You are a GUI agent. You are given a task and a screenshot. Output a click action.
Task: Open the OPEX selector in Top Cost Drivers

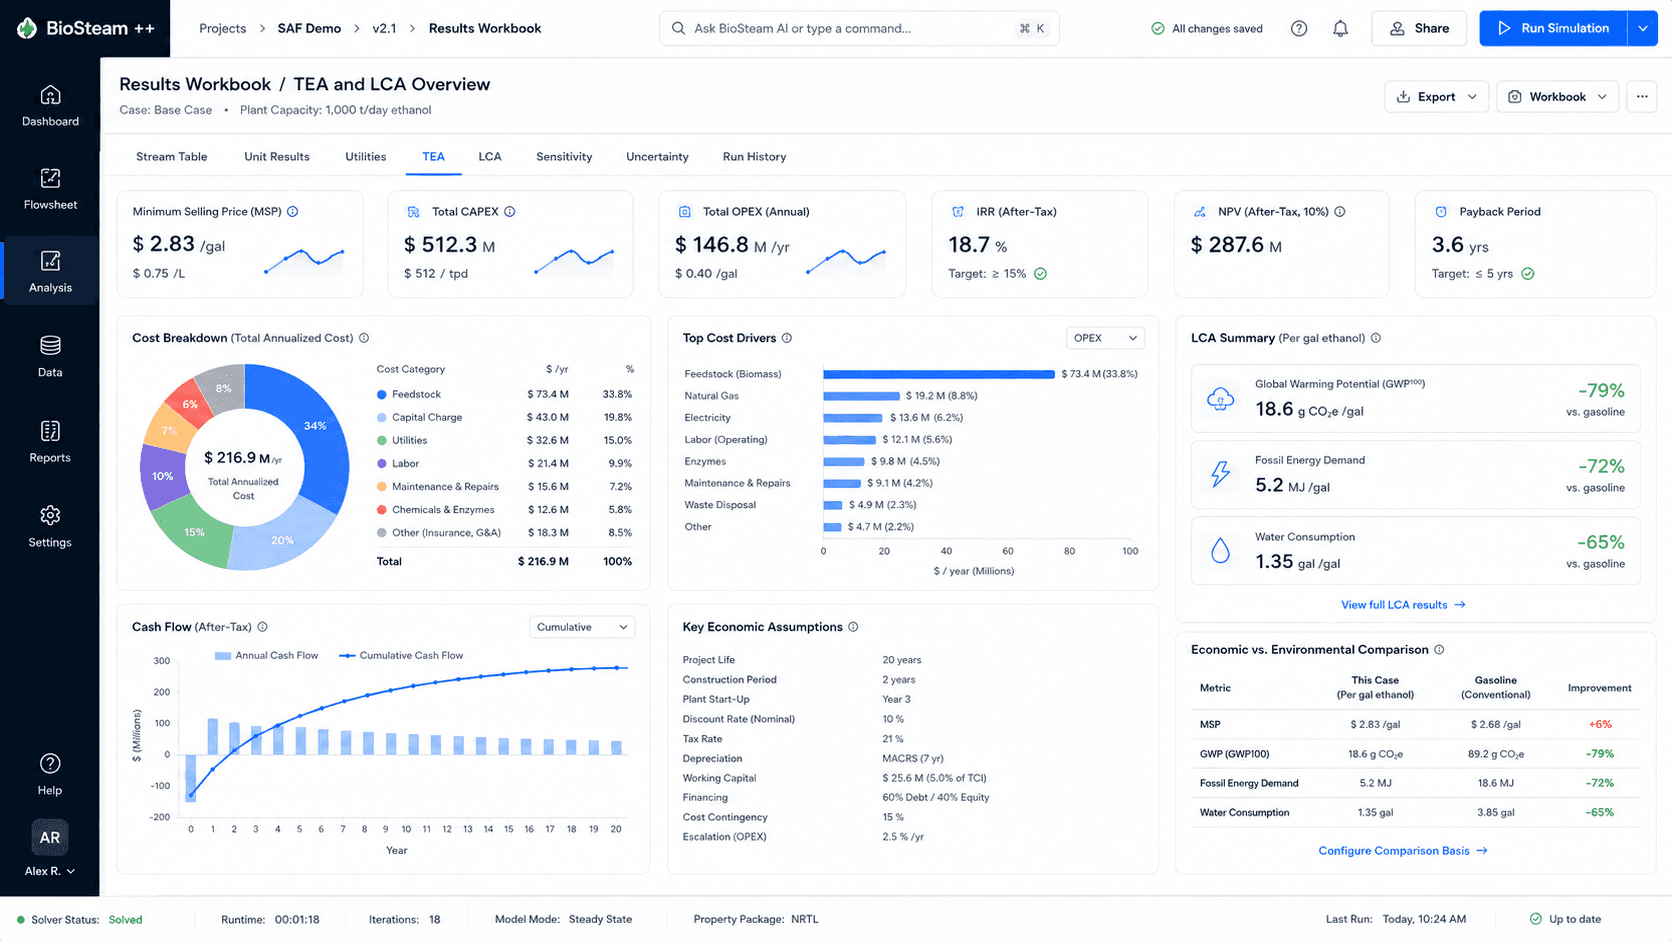point(1105,338)
